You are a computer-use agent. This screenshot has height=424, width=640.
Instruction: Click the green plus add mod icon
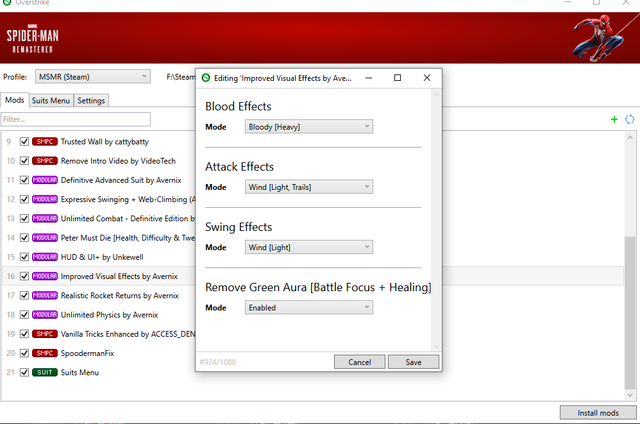(614, 119)
